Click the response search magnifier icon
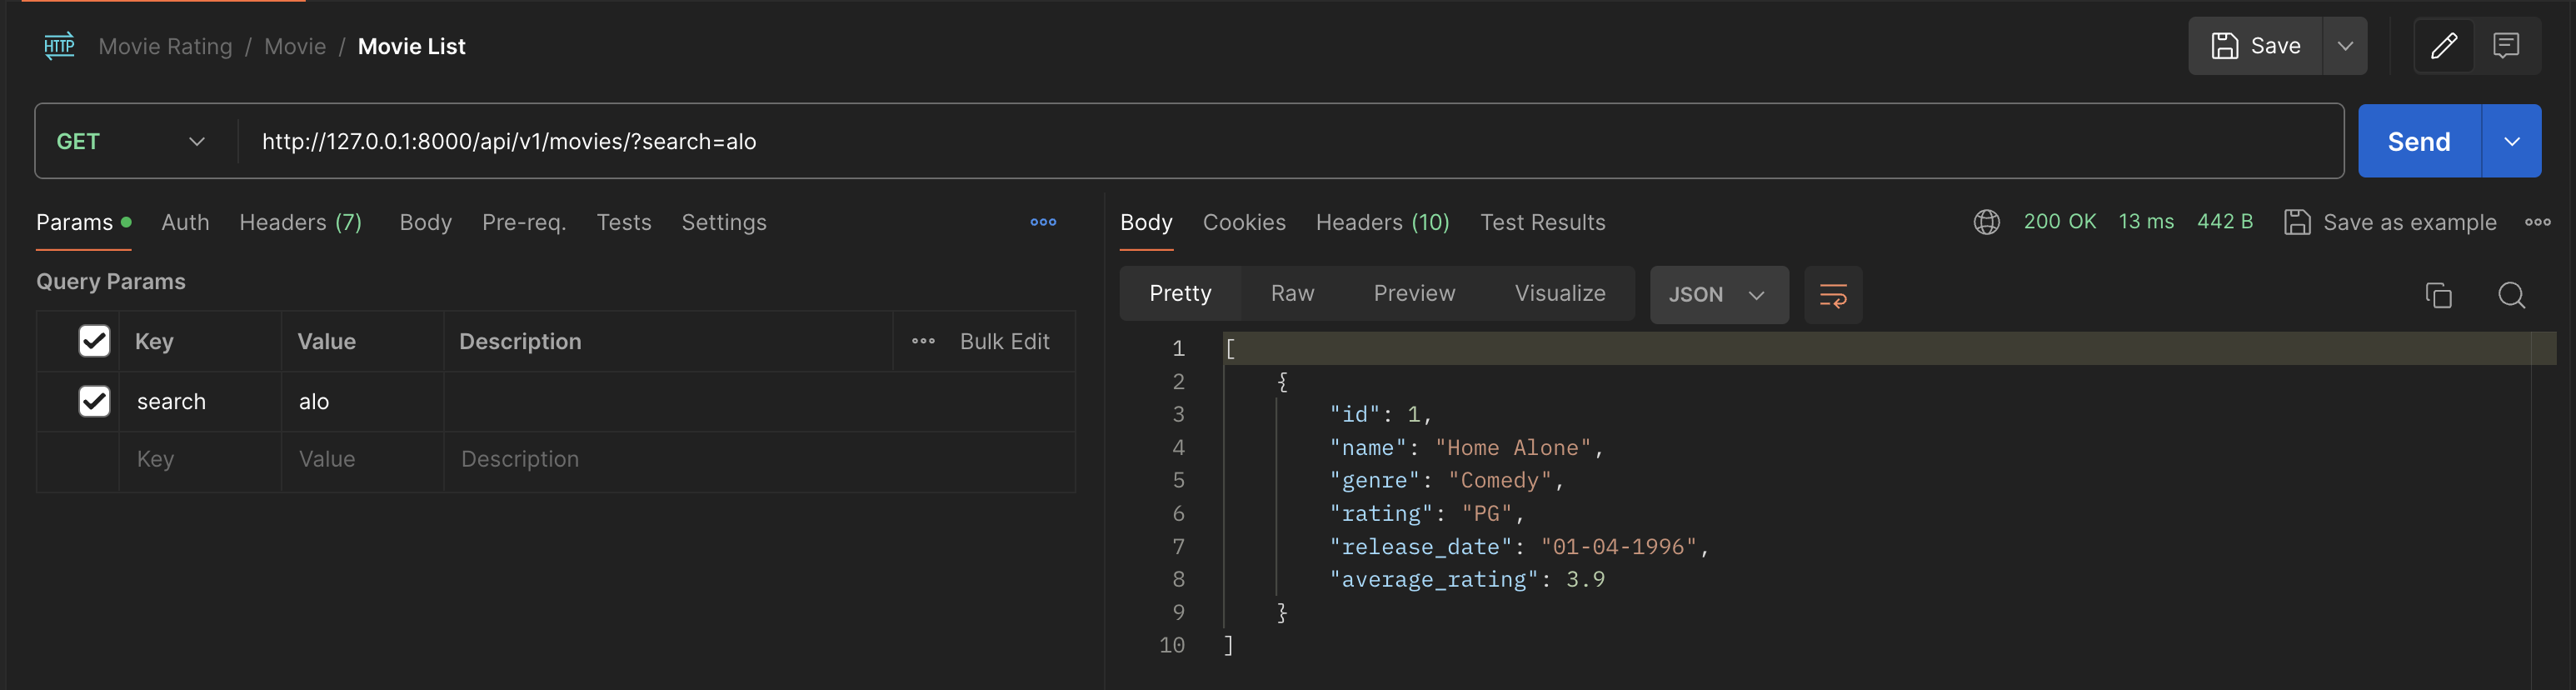This screenshot has height=690, width=2576. click(x=2511, y=295)
